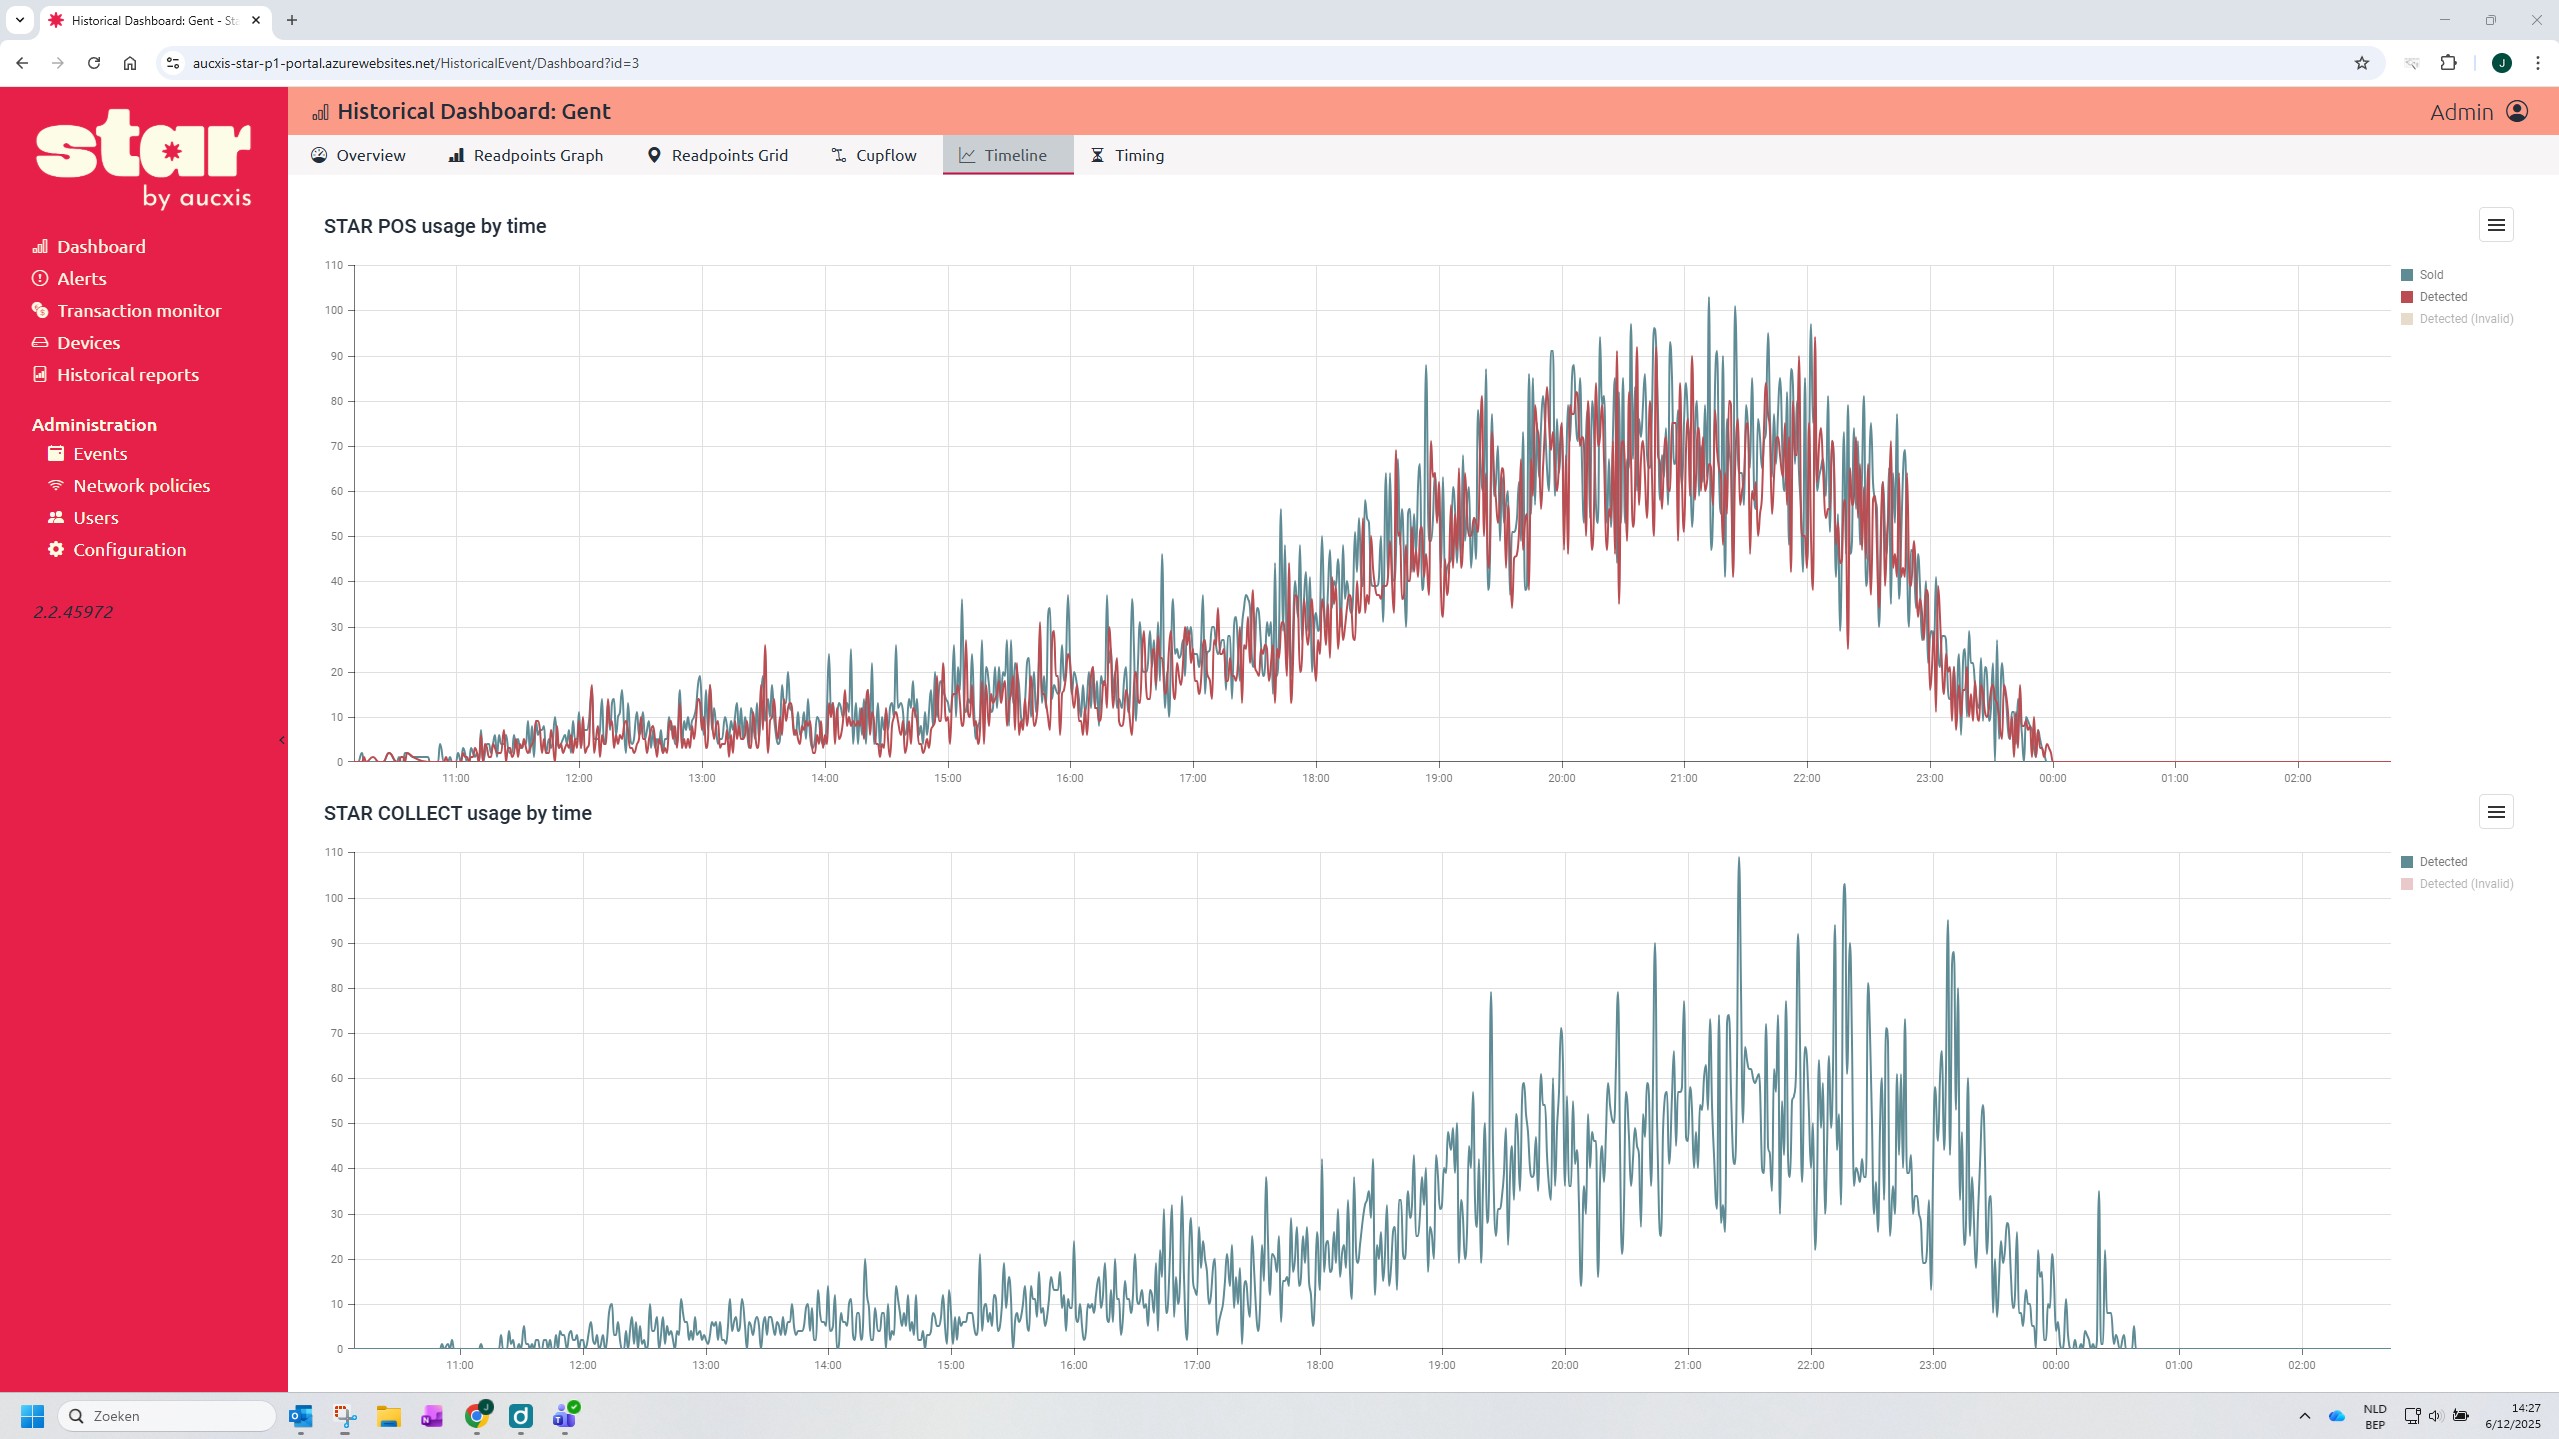Toggle Detected series in POS legend
The height and width of the screenshot is (1439, 2559).
pos(2434,297)
